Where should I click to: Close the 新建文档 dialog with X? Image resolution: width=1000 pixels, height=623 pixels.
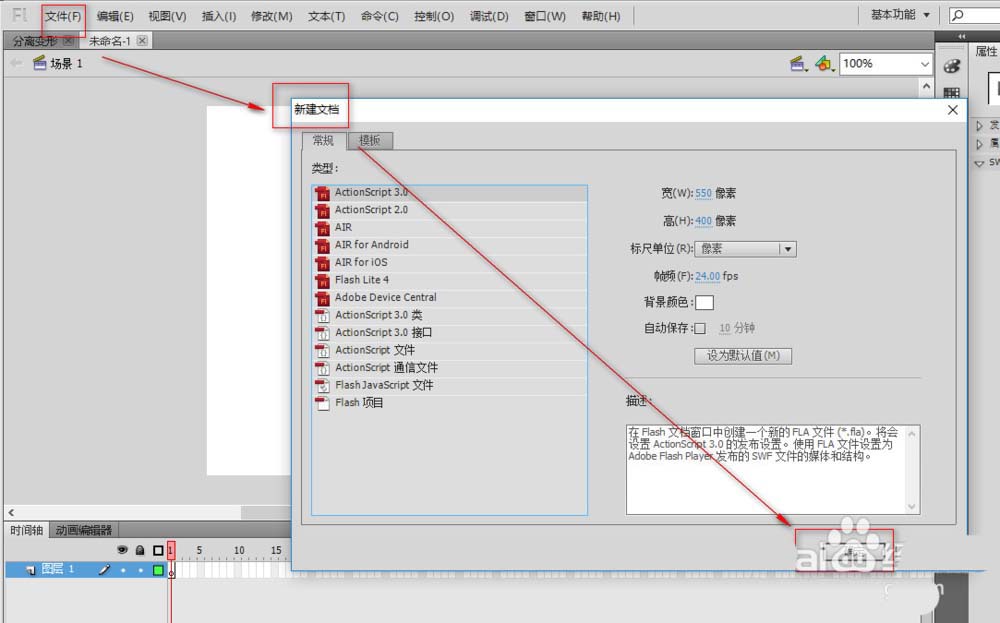click(x=952, y=110)
